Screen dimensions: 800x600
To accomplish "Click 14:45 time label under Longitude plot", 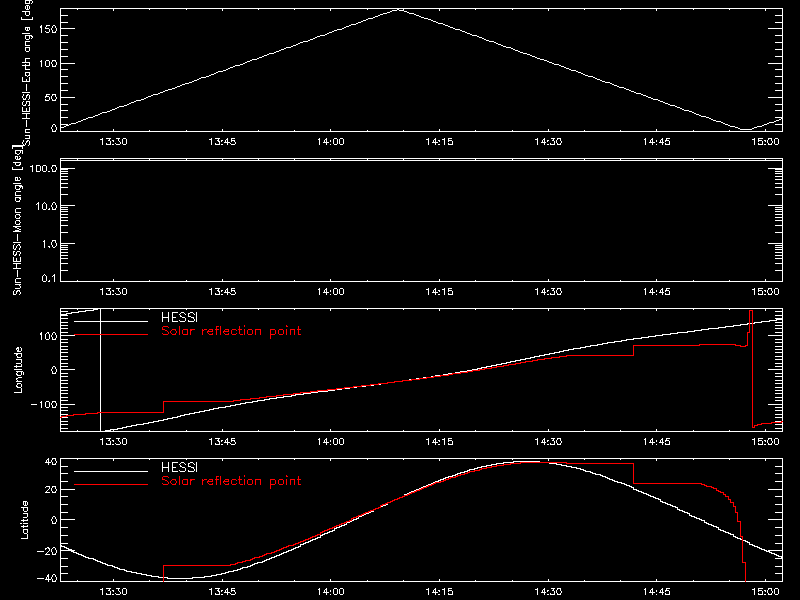I will (x=657, y=442).
